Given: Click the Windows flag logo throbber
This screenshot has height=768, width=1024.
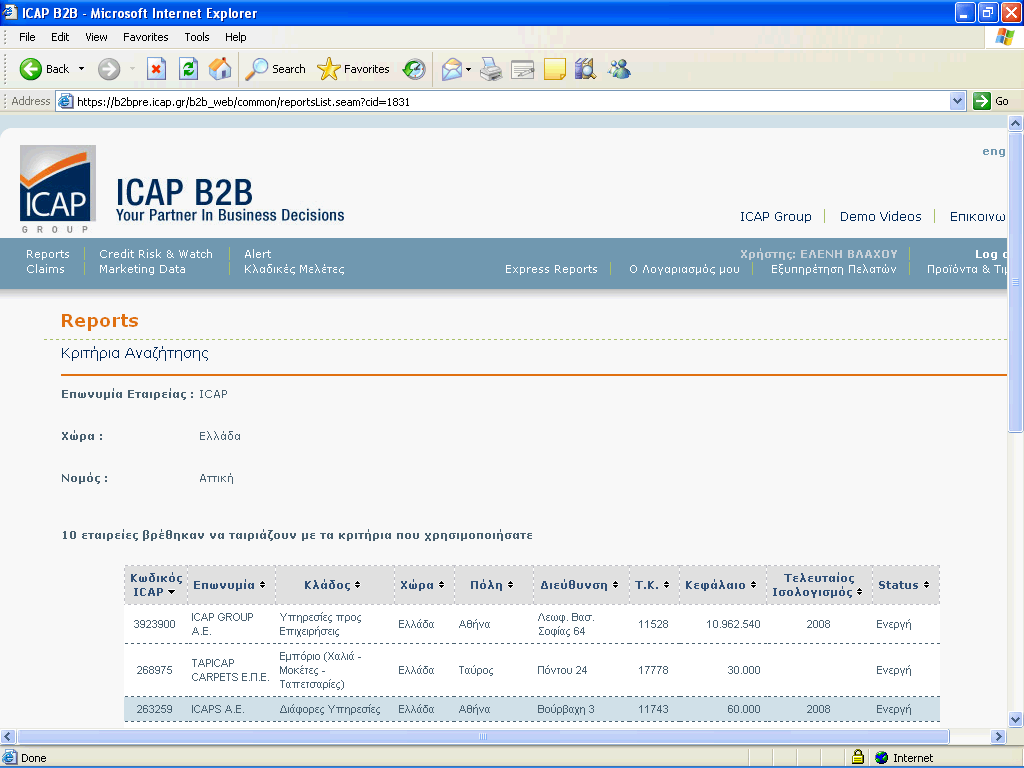Looking at the screenshot, I should 1005,37.
